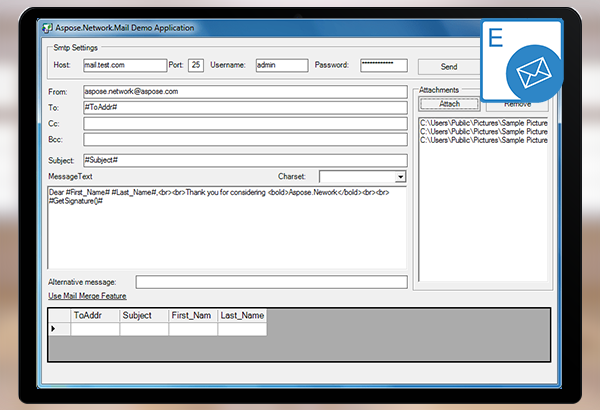Click the white E logo tile
Screen dimensions: 600x410
pyautogui.click(x=521, y=60)
